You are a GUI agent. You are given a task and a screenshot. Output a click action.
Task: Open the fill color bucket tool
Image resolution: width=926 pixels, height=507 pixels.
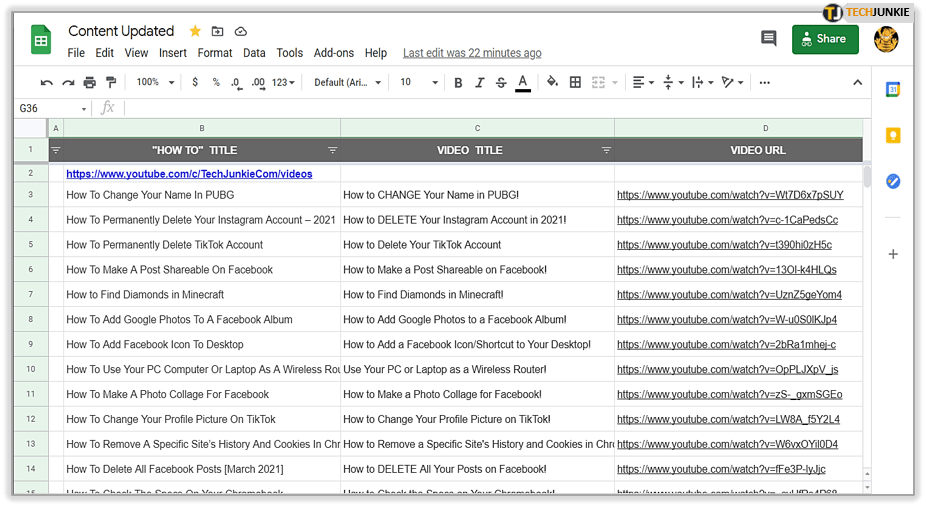(552, 83)
